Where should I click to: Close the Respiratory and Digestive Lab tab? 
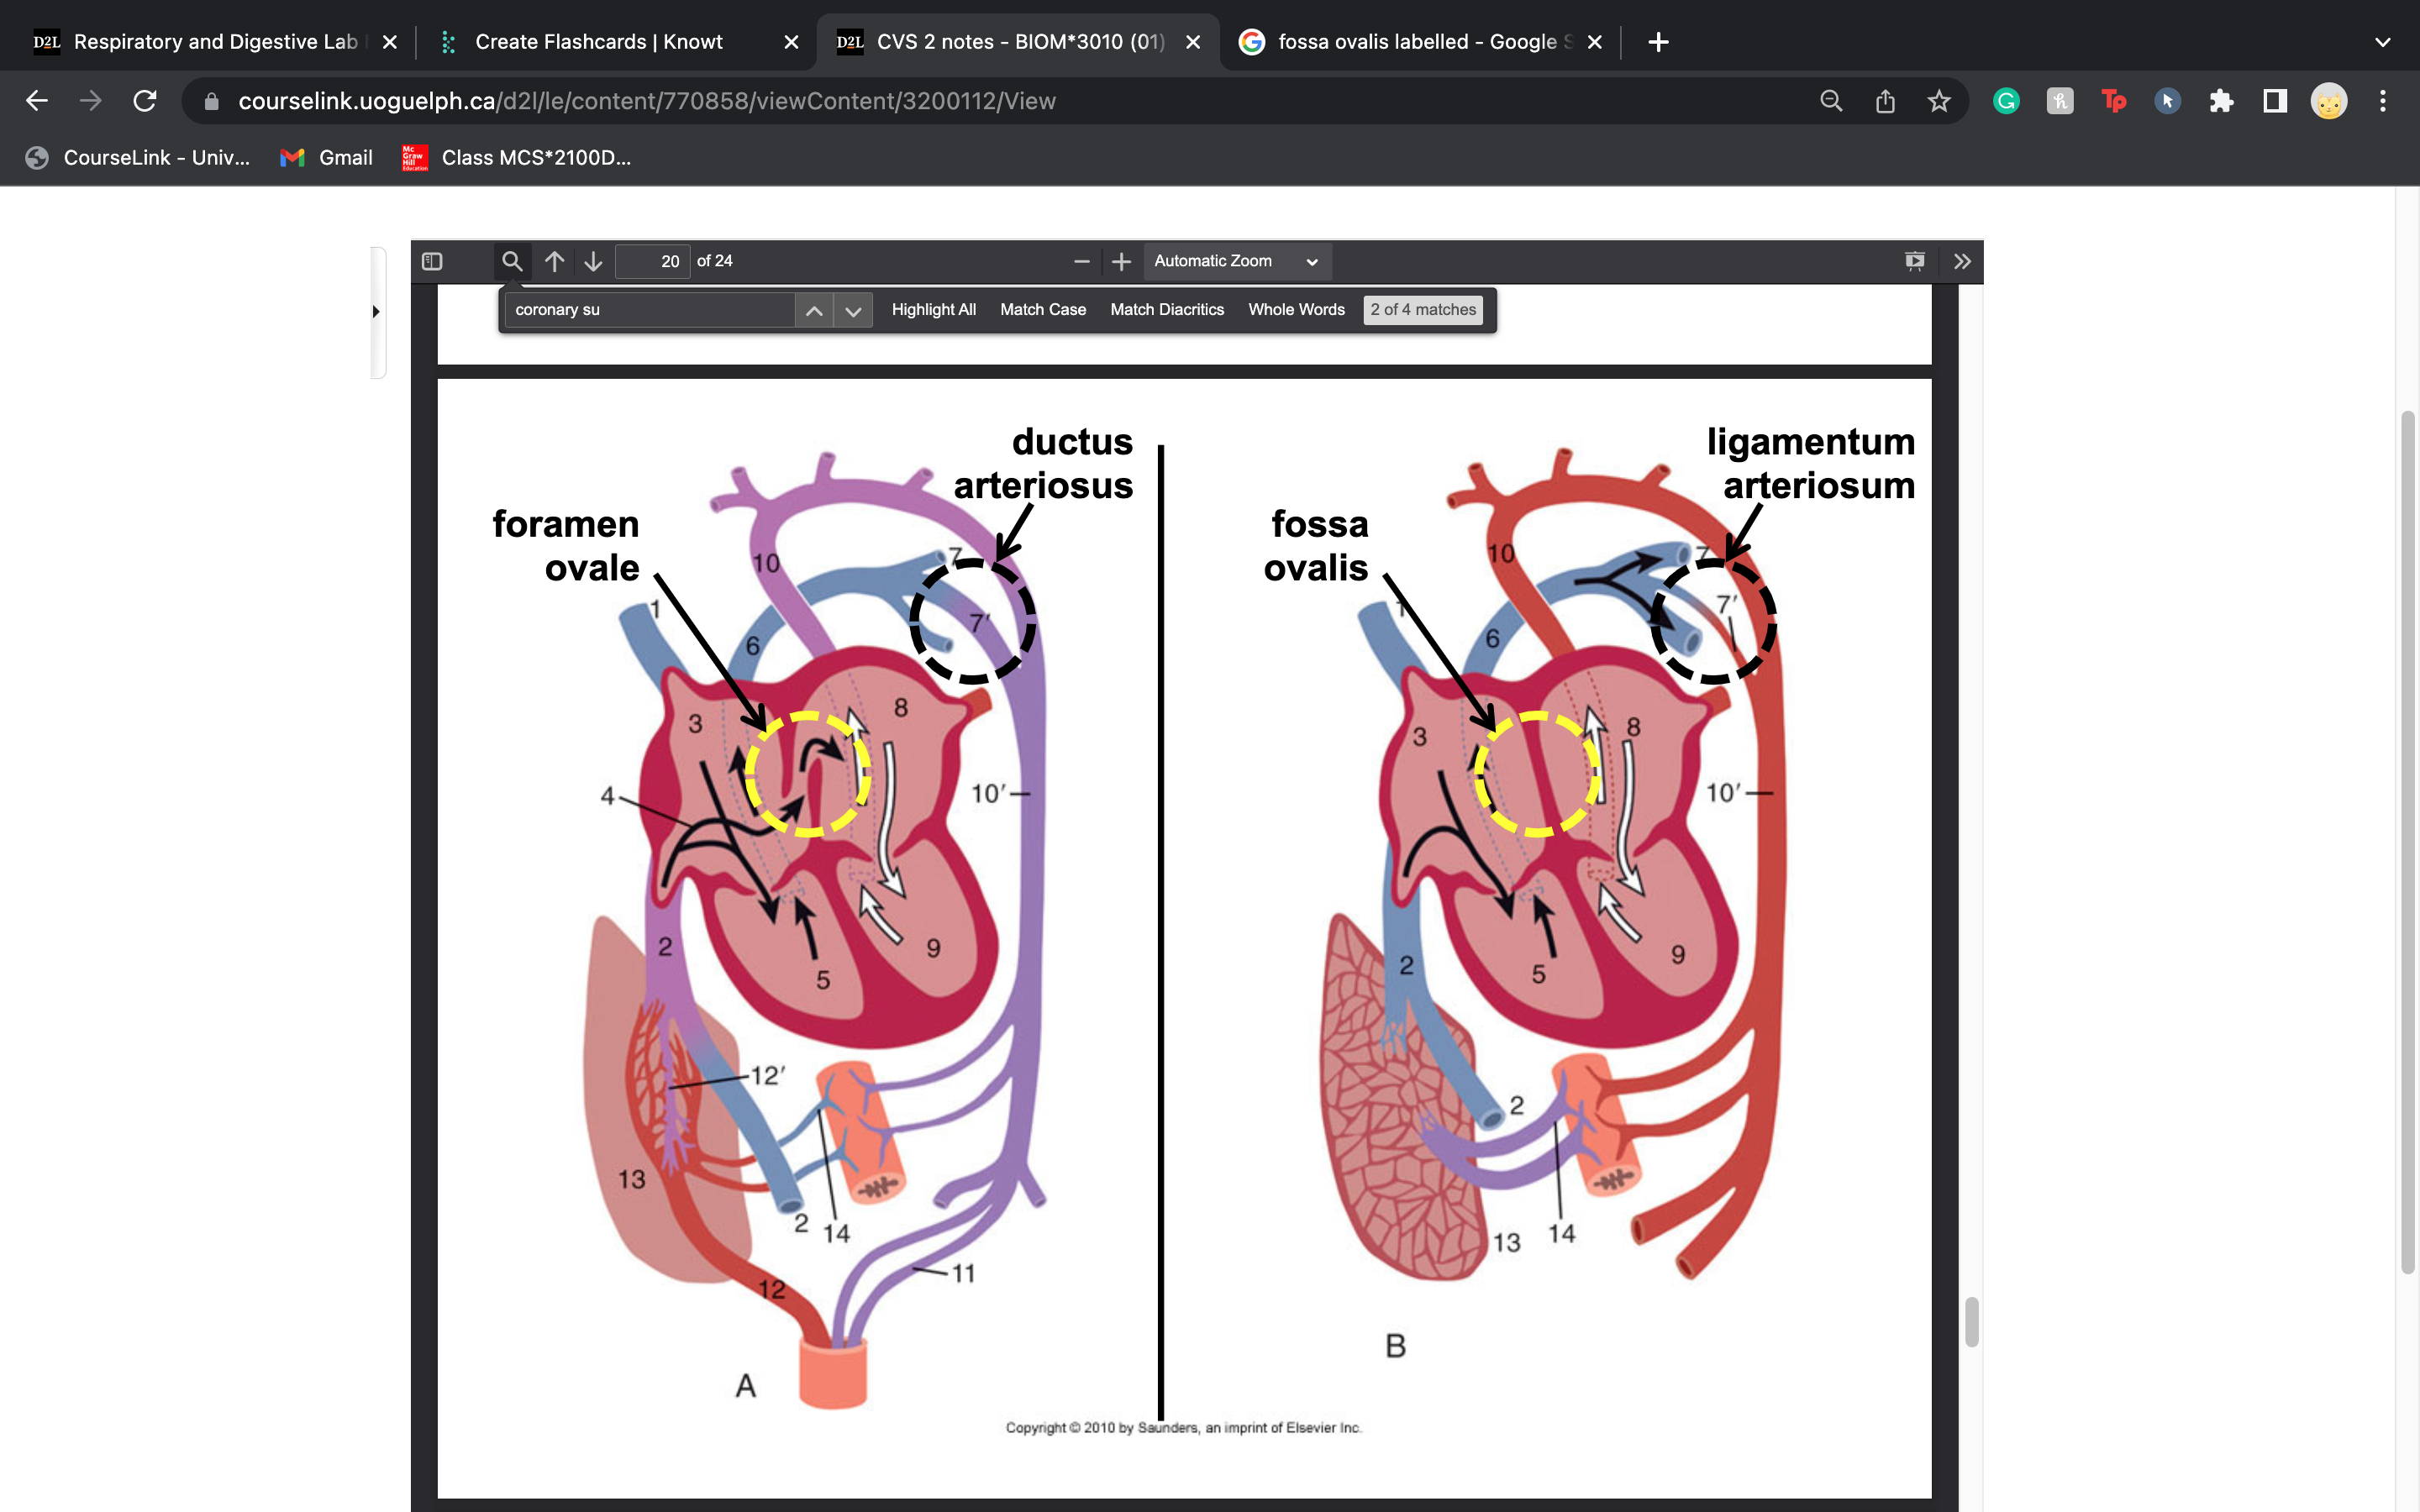[x=390, y=42]
